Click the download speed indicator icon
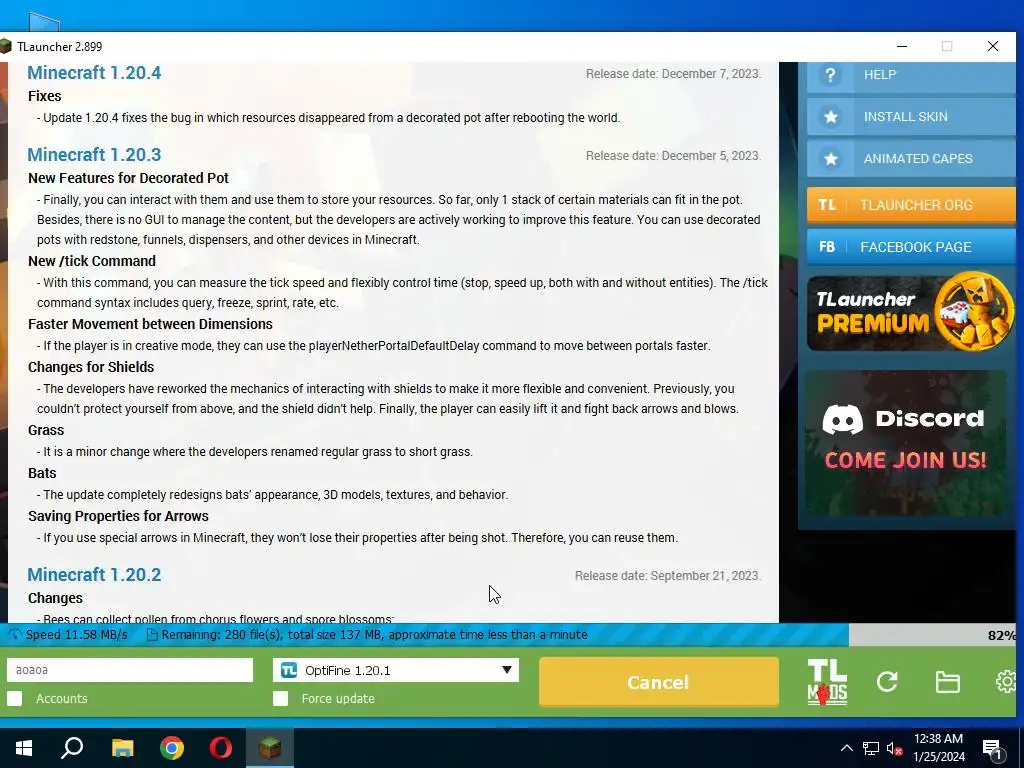1024x768 pixels. pos(14,635)
